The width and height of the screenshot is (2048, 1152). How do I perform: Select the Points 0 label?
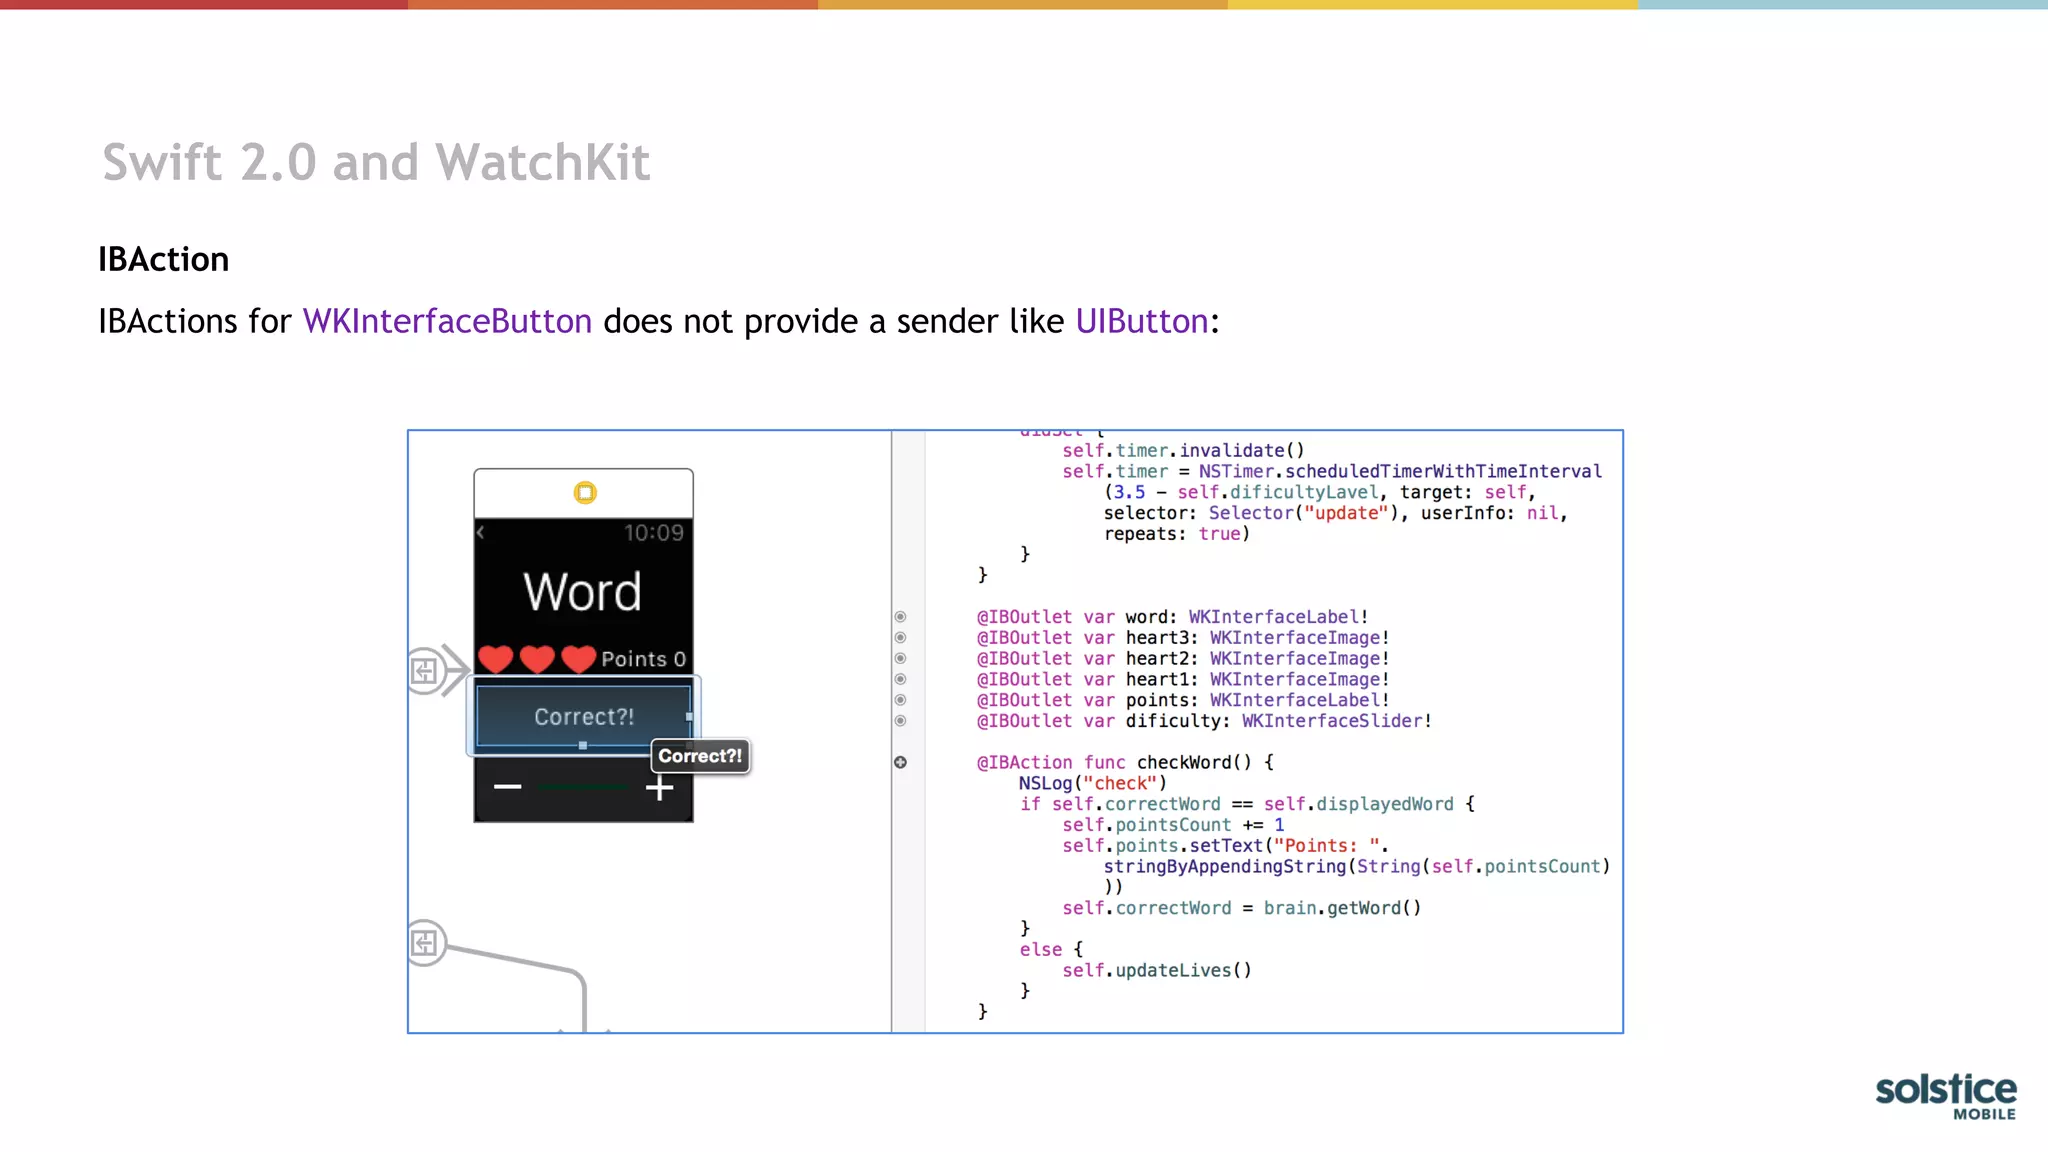(643, 659)
